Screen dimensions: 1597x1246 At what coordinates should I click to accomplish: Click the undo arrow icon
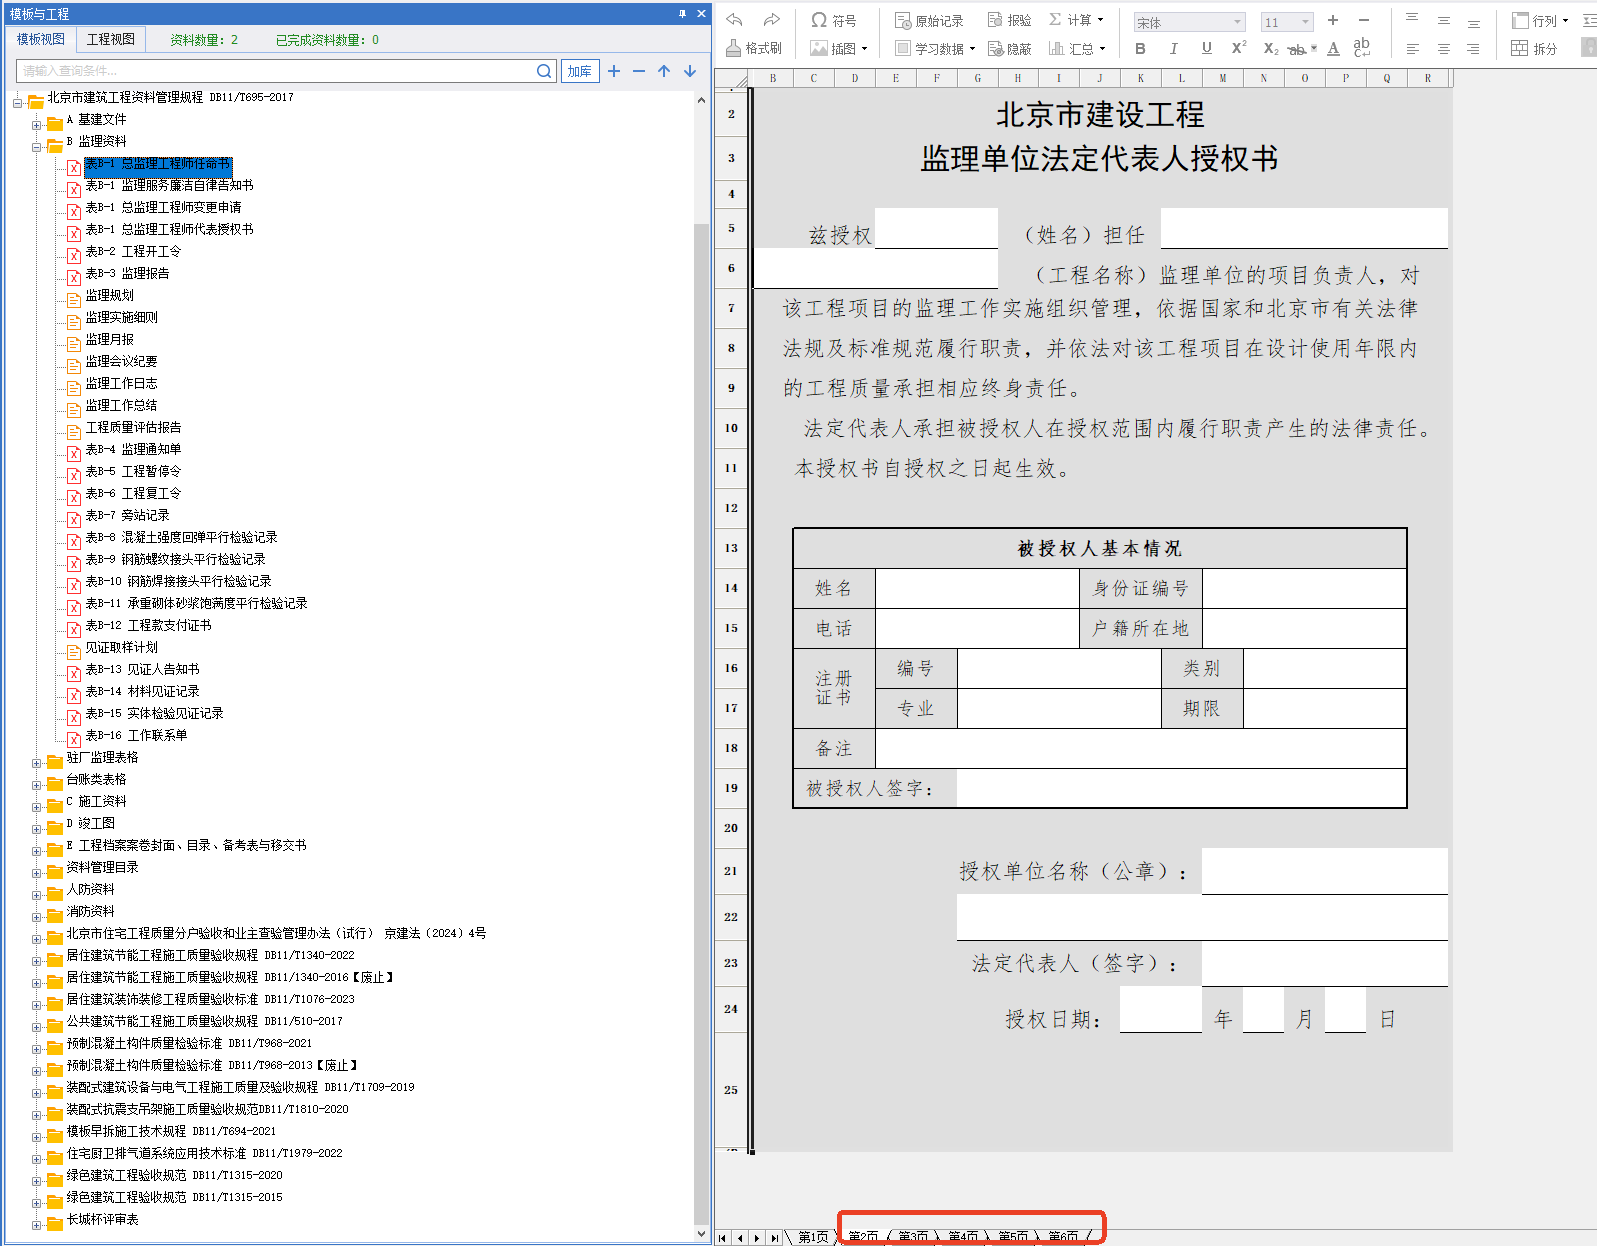735,20
